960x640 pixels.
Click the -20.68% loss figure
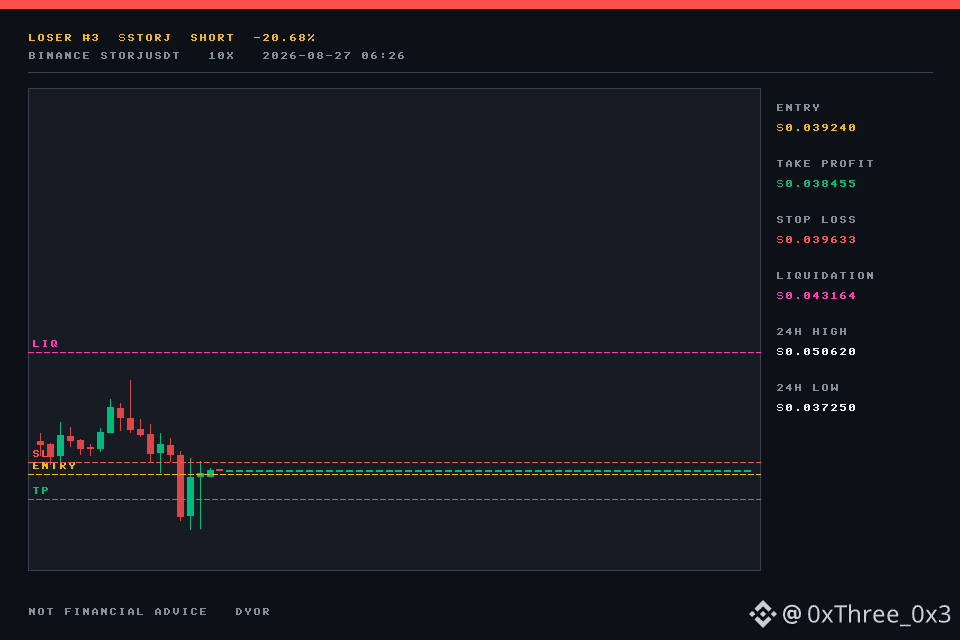click(x=284, y=37)
